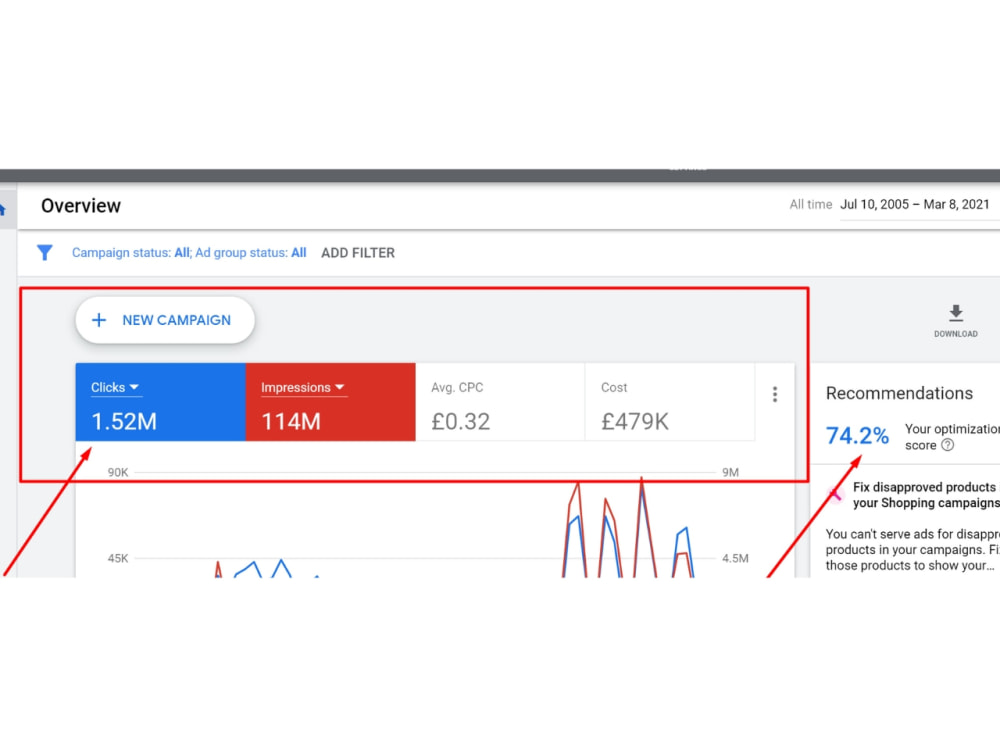Click the 1.52M clicks value
Image resolution: width=1000 pixels, height=750 pixels.
[124, 422]
